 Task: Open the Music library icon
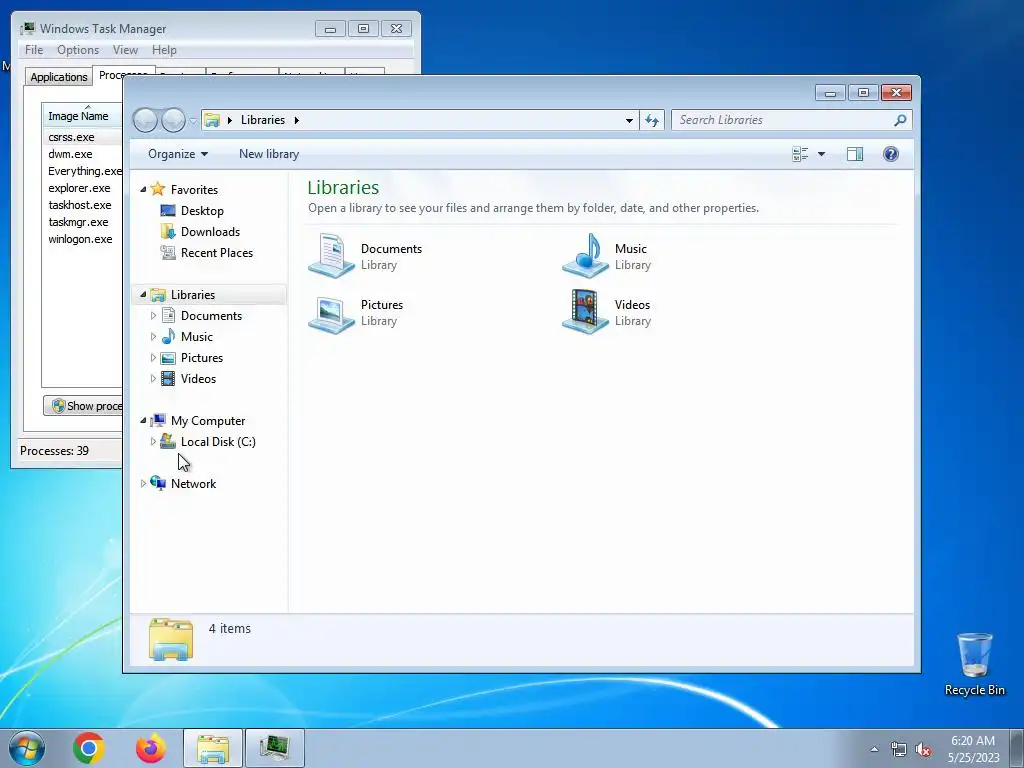coord(586,256)
